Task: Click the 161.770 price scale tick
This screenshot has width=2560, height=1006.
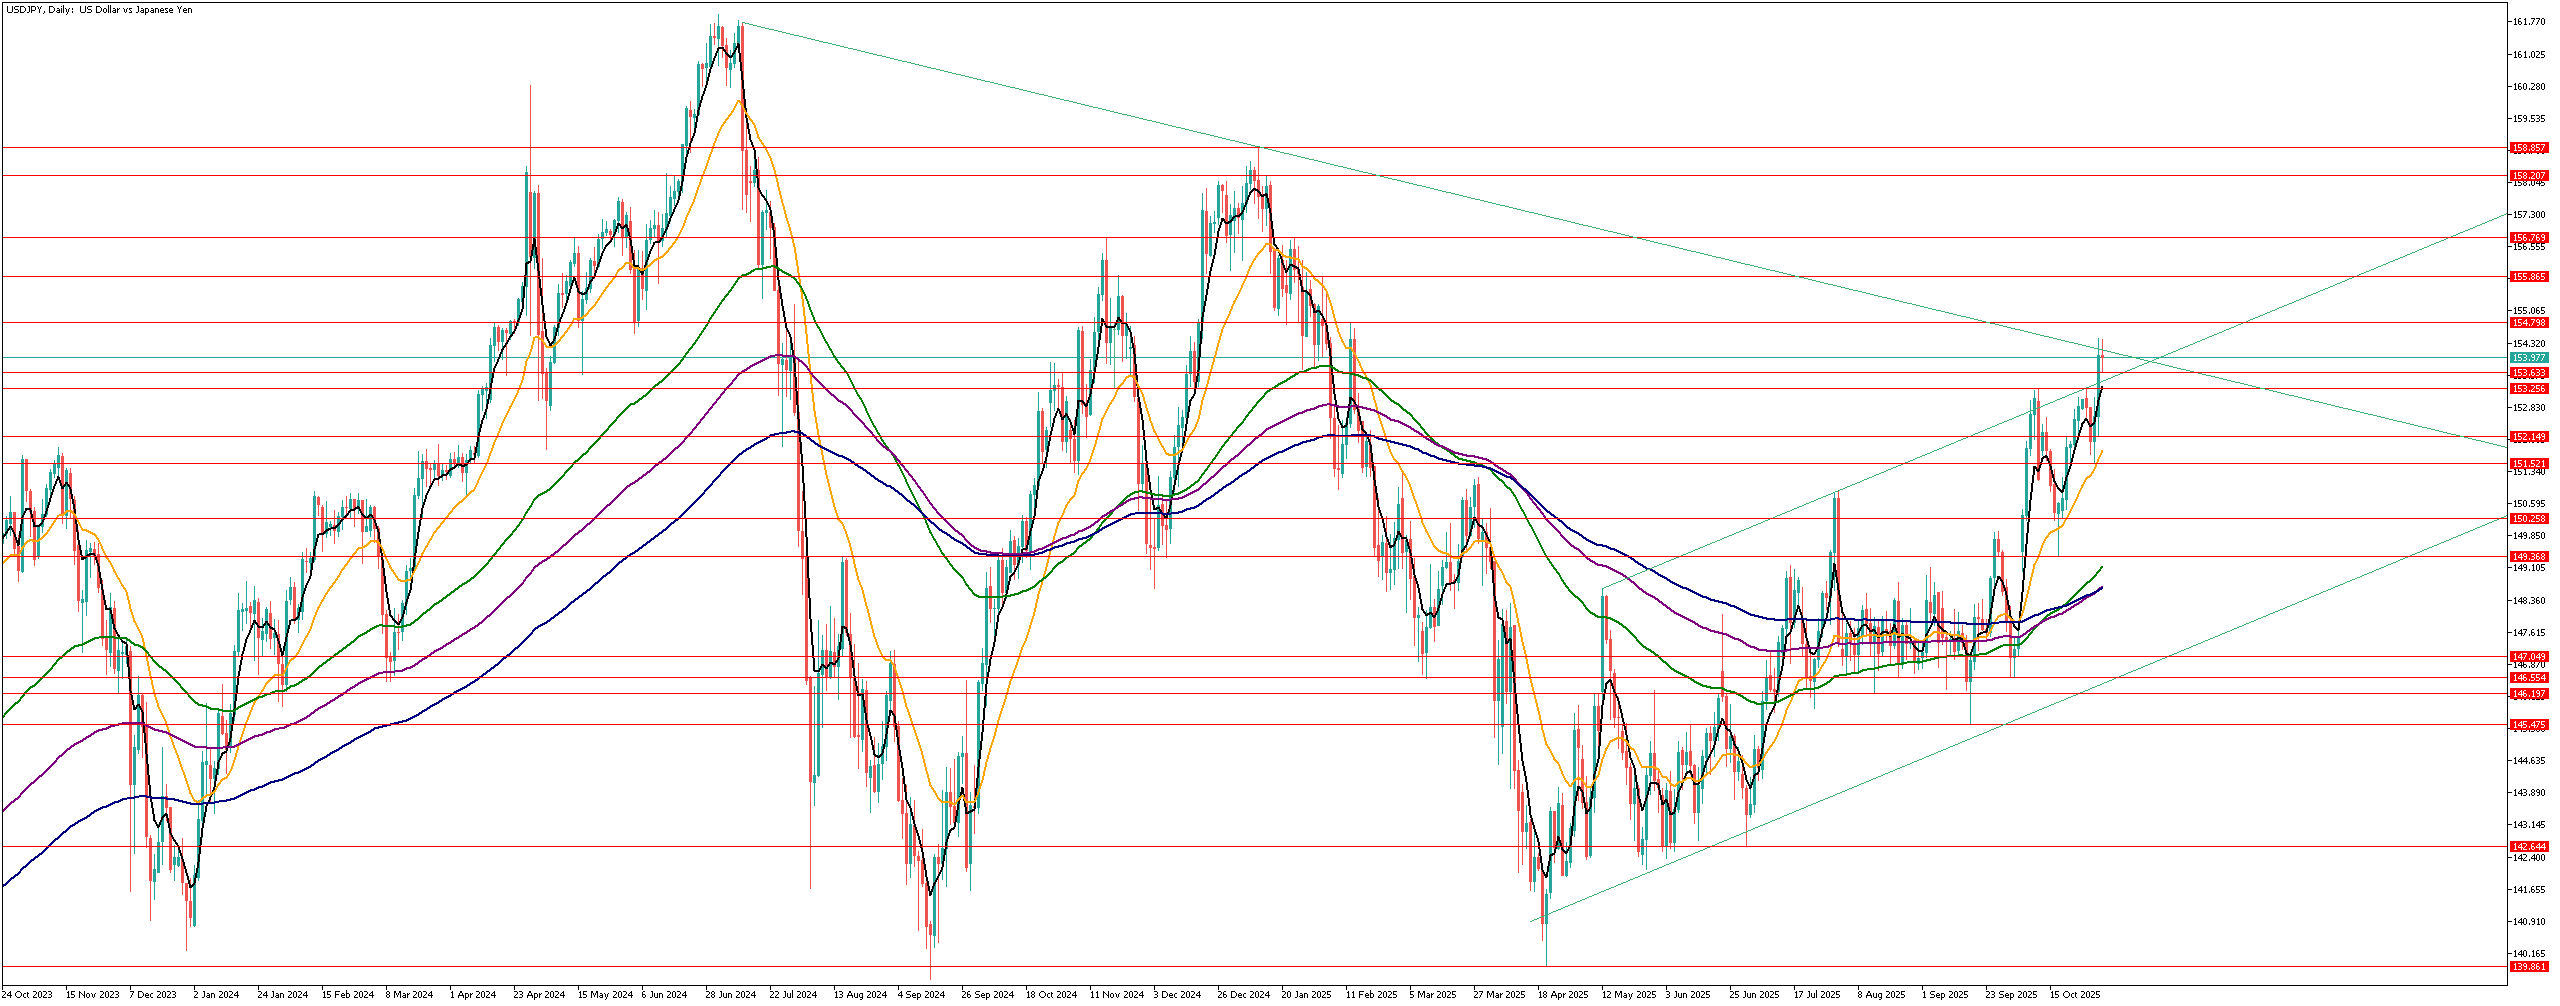Action: pos(2529,22)
